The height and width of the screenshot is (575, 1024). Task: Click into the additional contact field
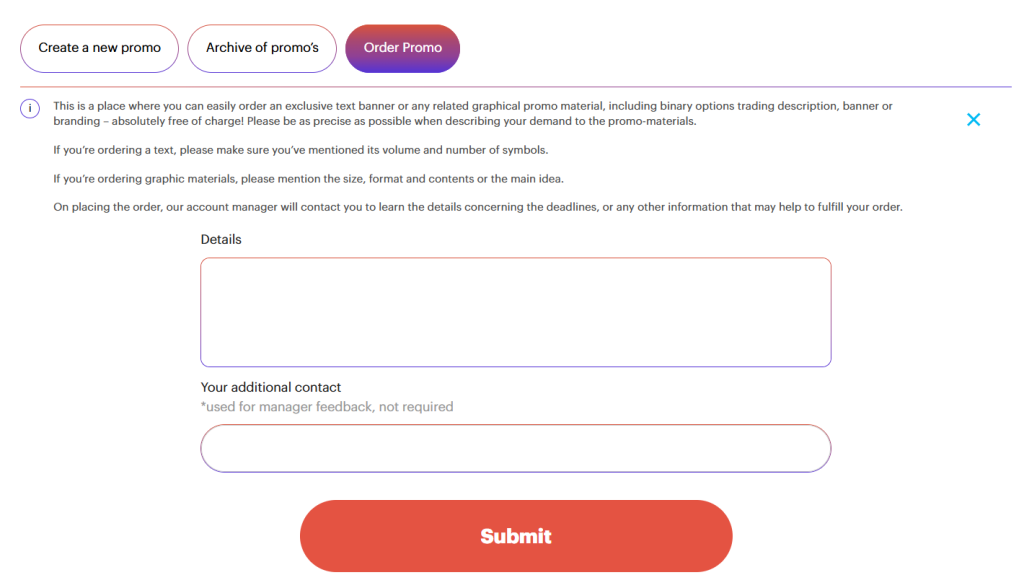click(x=516, y=448)
